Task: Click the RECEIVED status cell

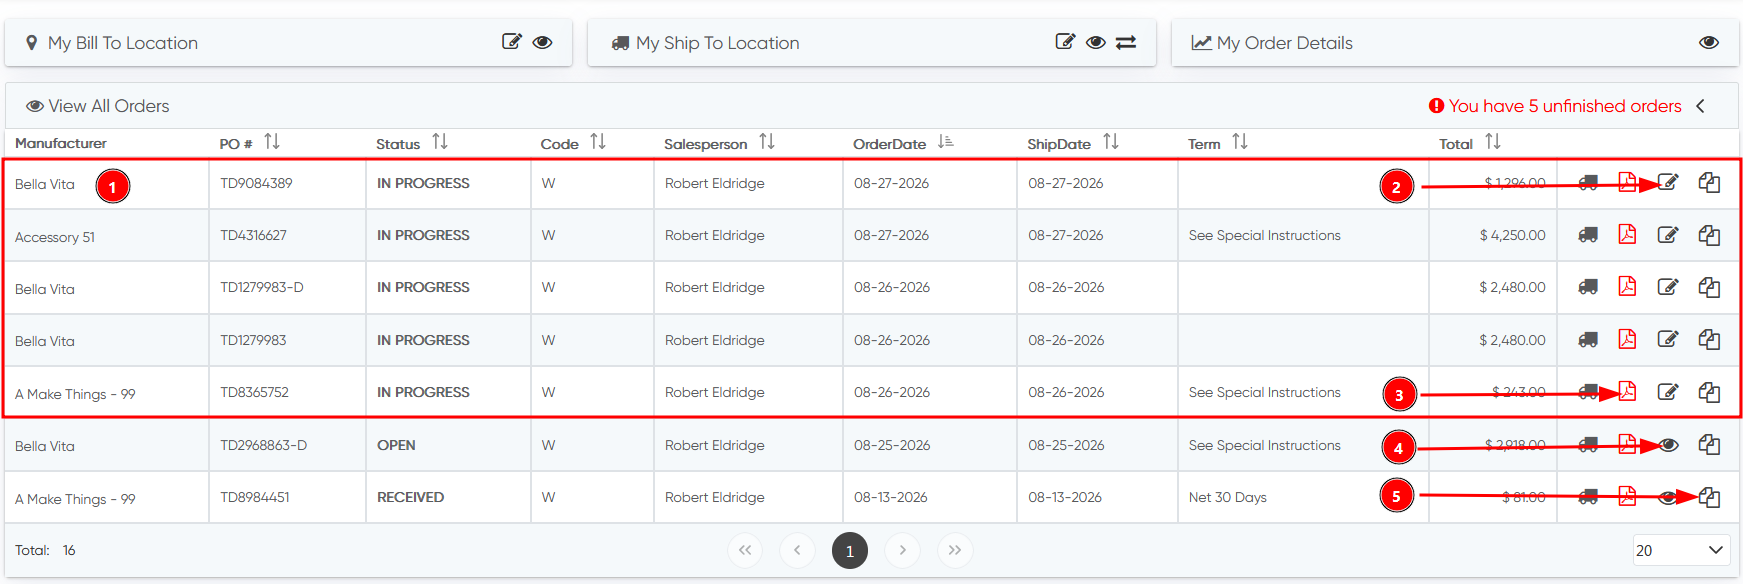Action: coord(410,497)
